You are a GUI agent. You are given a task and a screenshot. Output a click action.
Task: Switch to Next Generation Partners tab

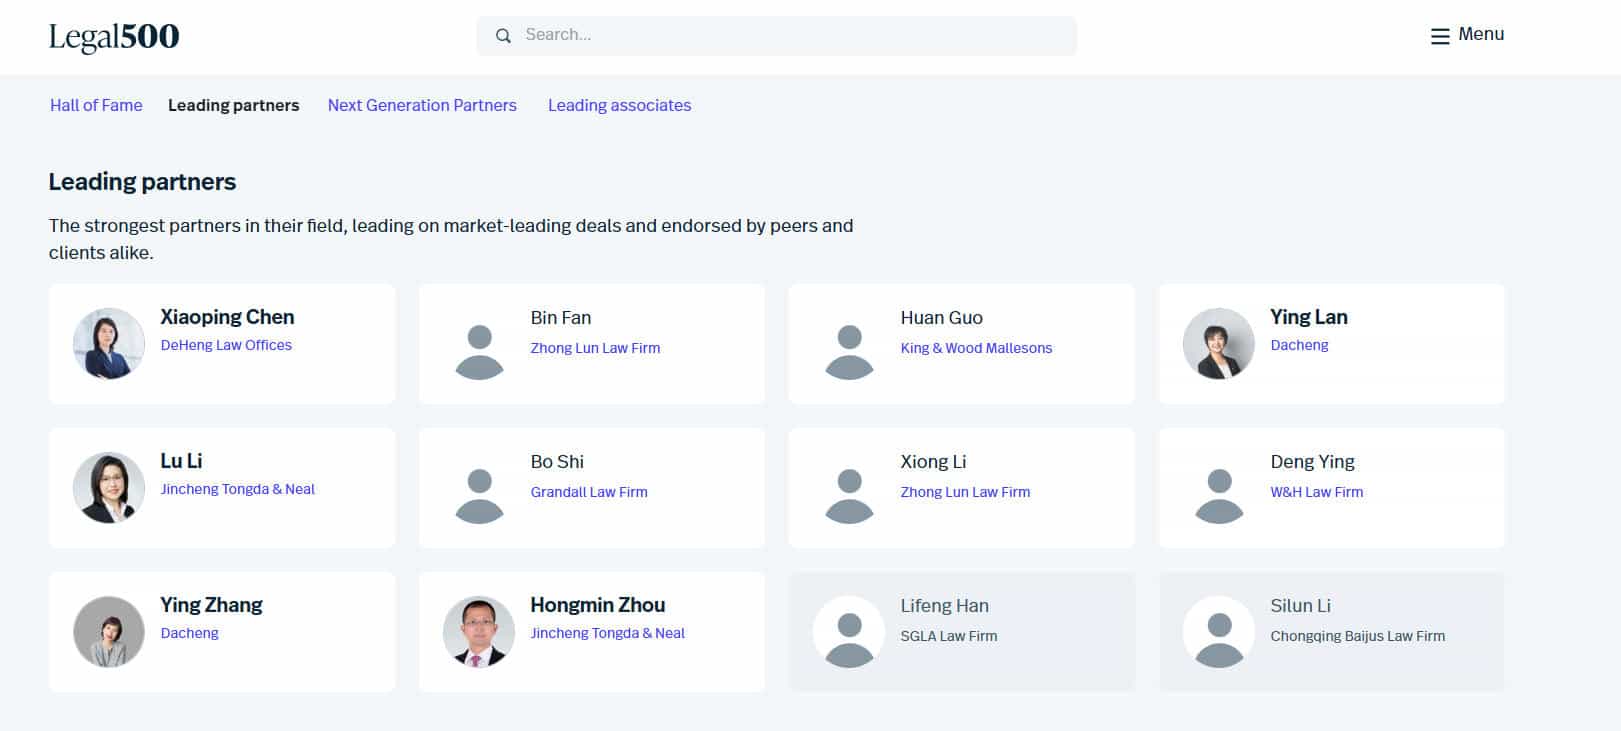coord(422,105)
